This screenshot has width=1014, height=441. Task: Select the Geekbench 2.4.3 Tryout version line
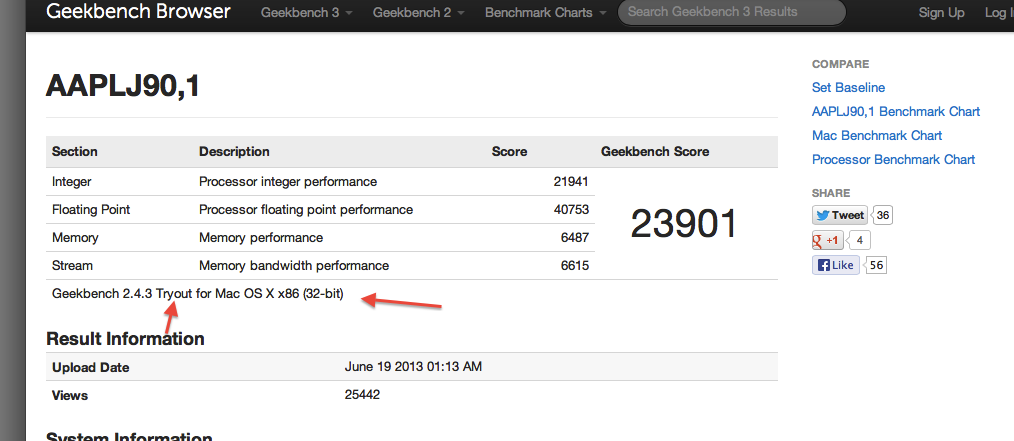198,294
